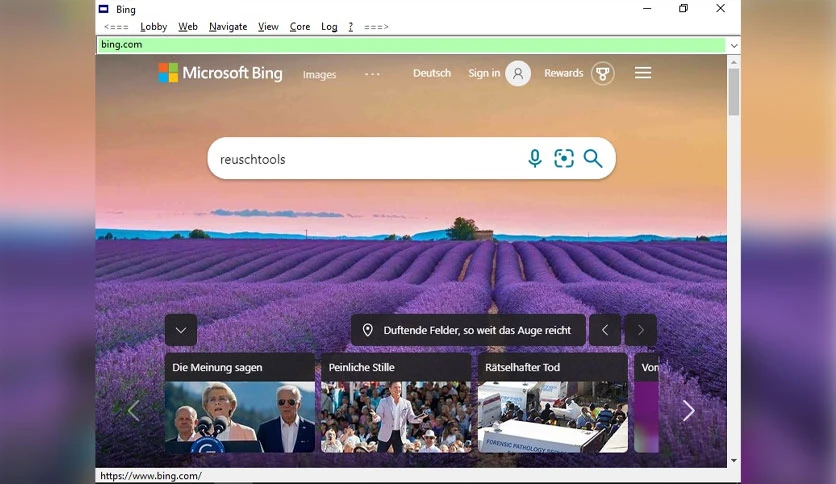Screen dimensions: 836x484
Task: Show next daily image
Action: click(640, 330)
